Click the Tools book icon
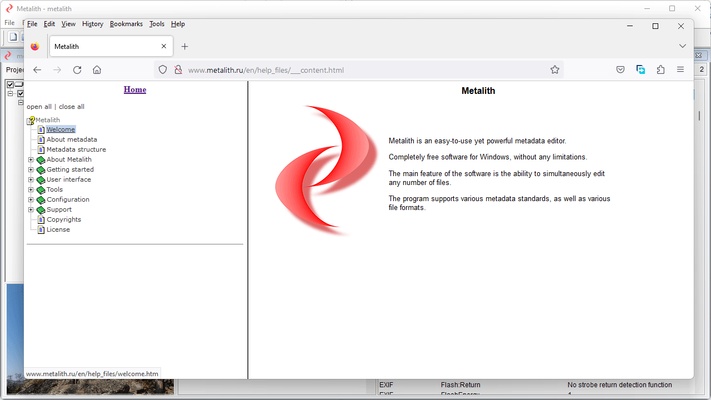This screenshot has width=711, height=400. 41,190
